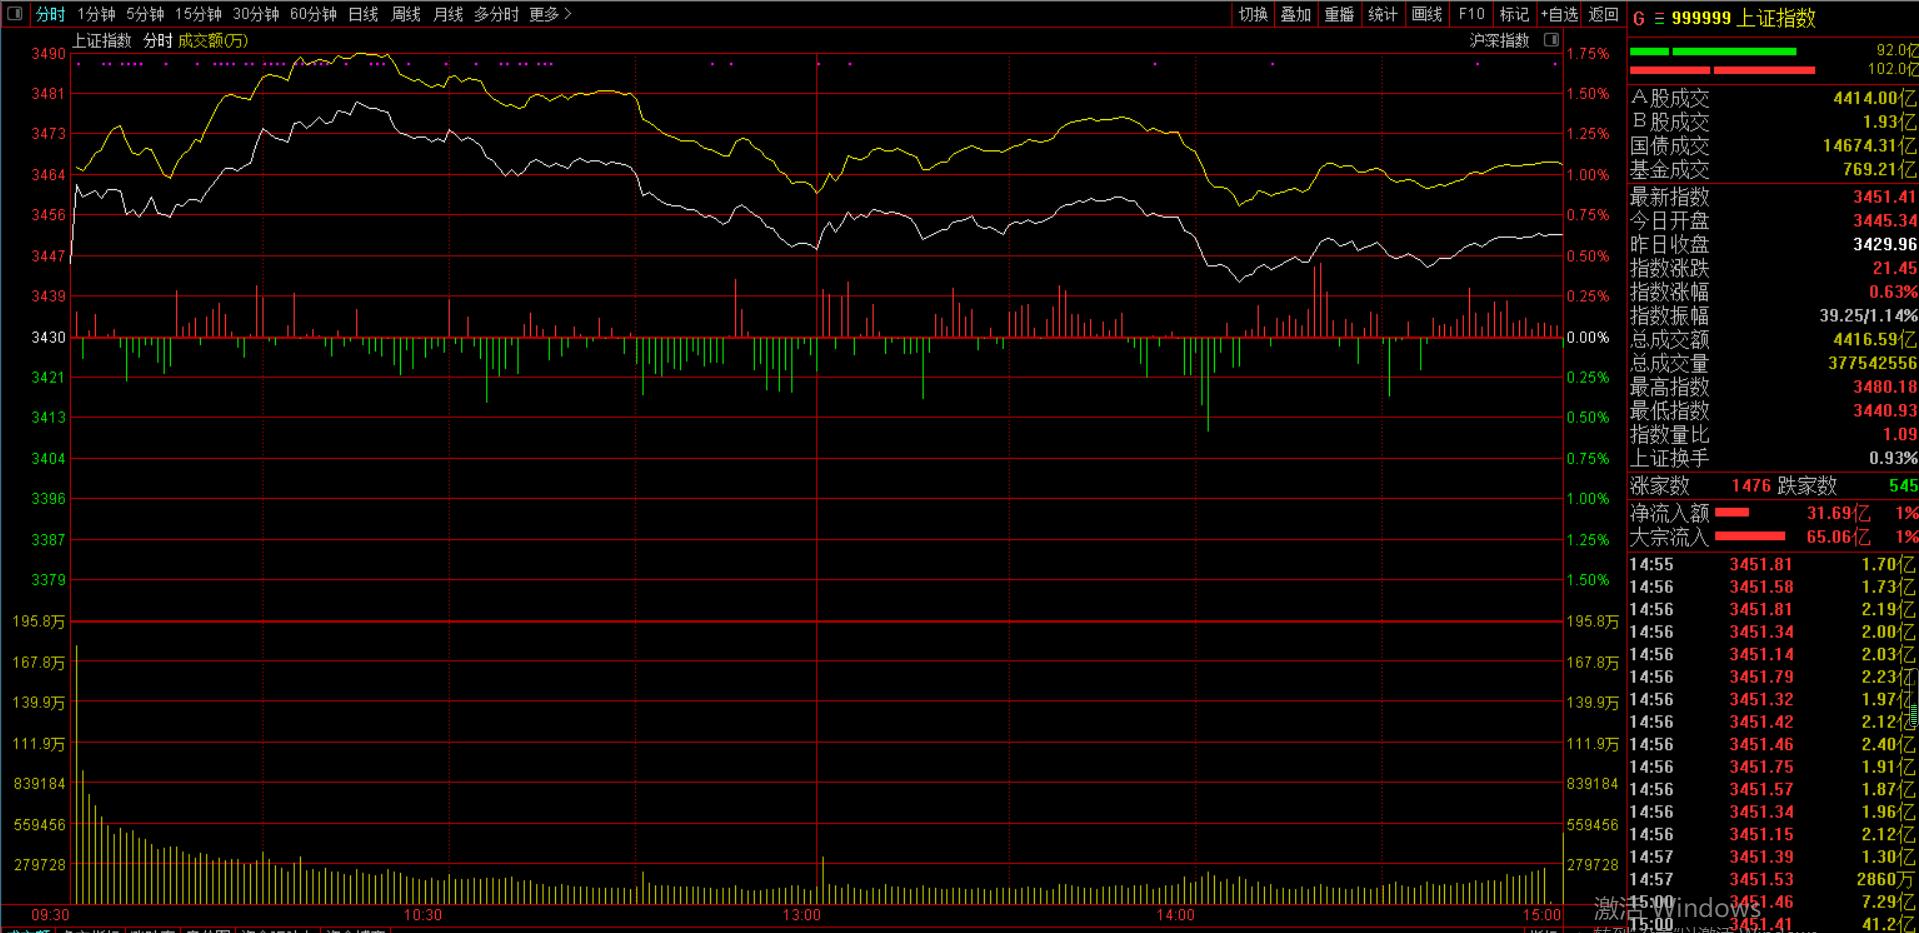
Task: Open the 30分钟 period tab
Action: point(256,14)
